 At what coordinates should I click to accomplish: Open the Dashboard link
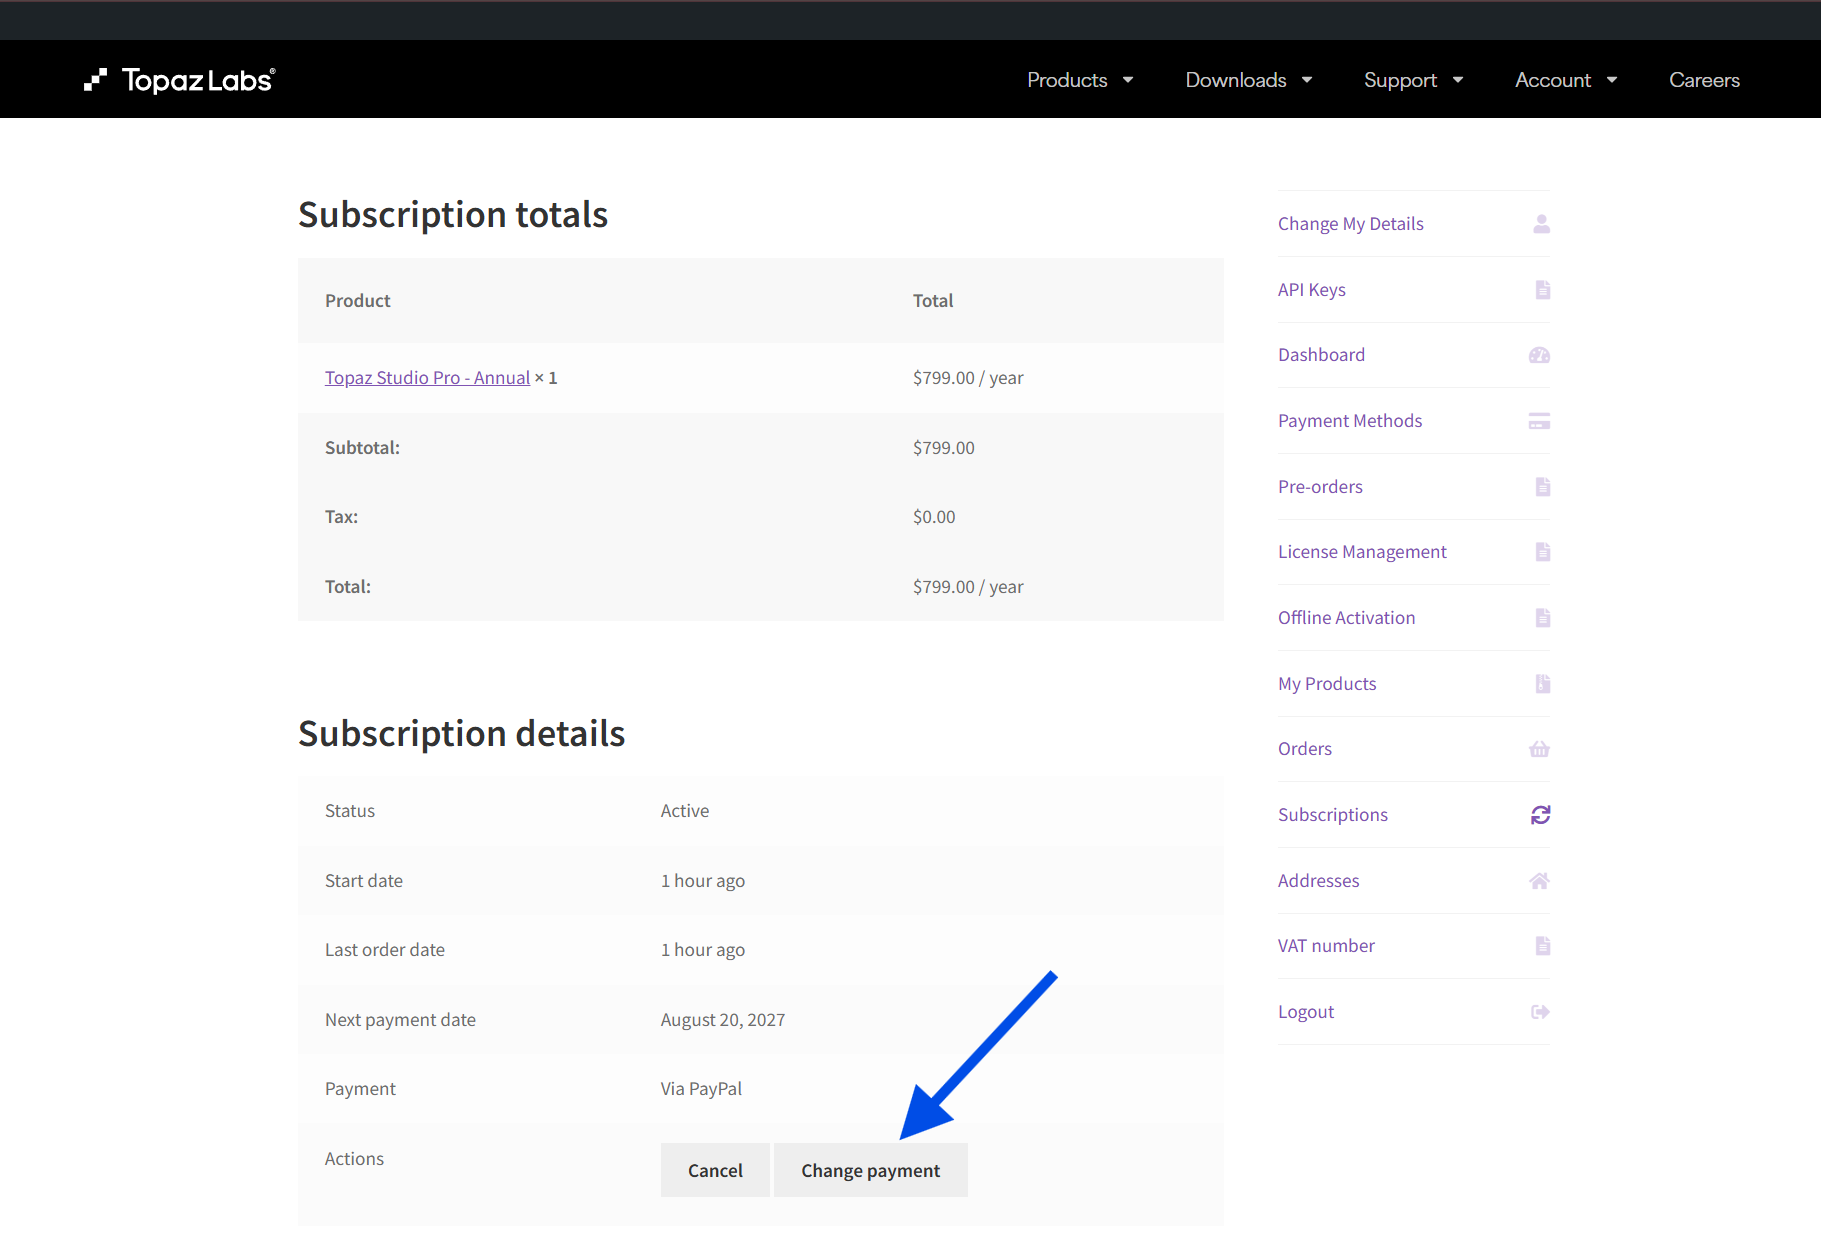pyautogui.click(x=1321, y=355)
